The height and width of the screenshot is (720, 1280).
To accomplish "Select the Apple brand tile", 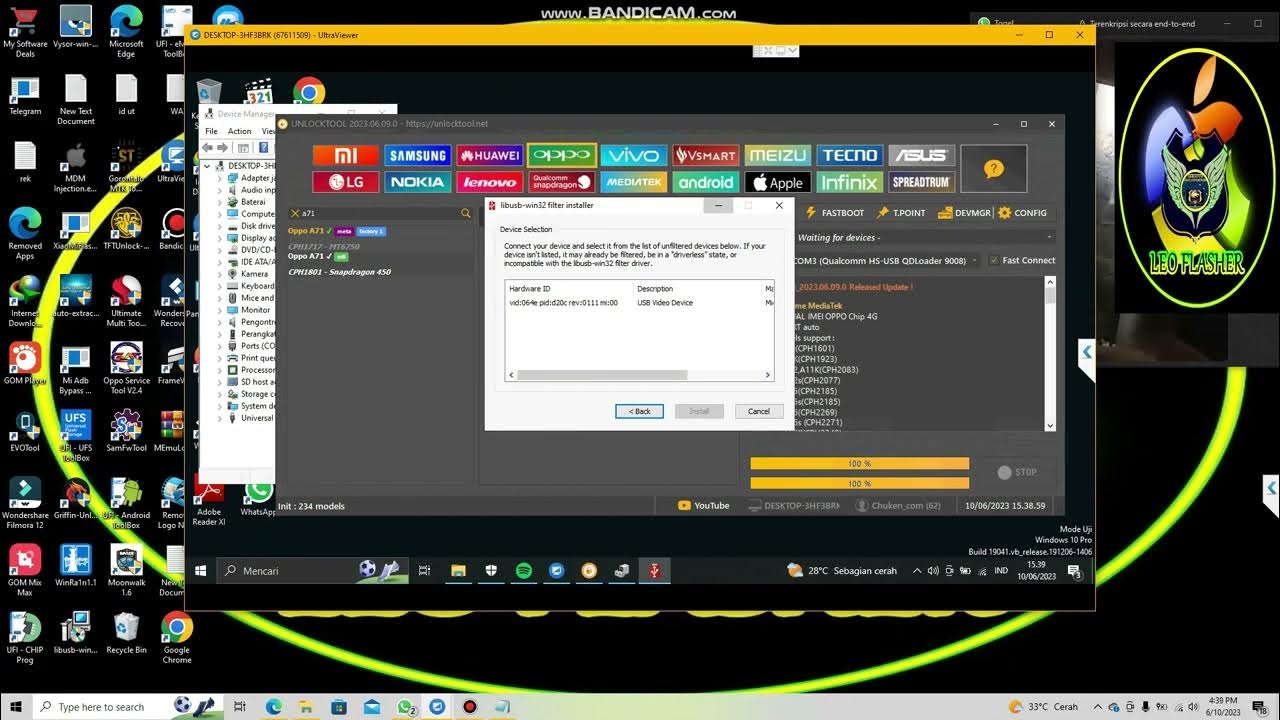I will point(778,182).
